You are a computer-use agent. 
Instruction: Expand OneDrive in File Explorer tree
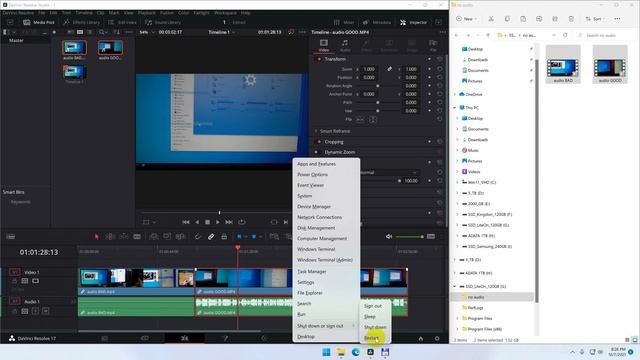tap(455, 94)
